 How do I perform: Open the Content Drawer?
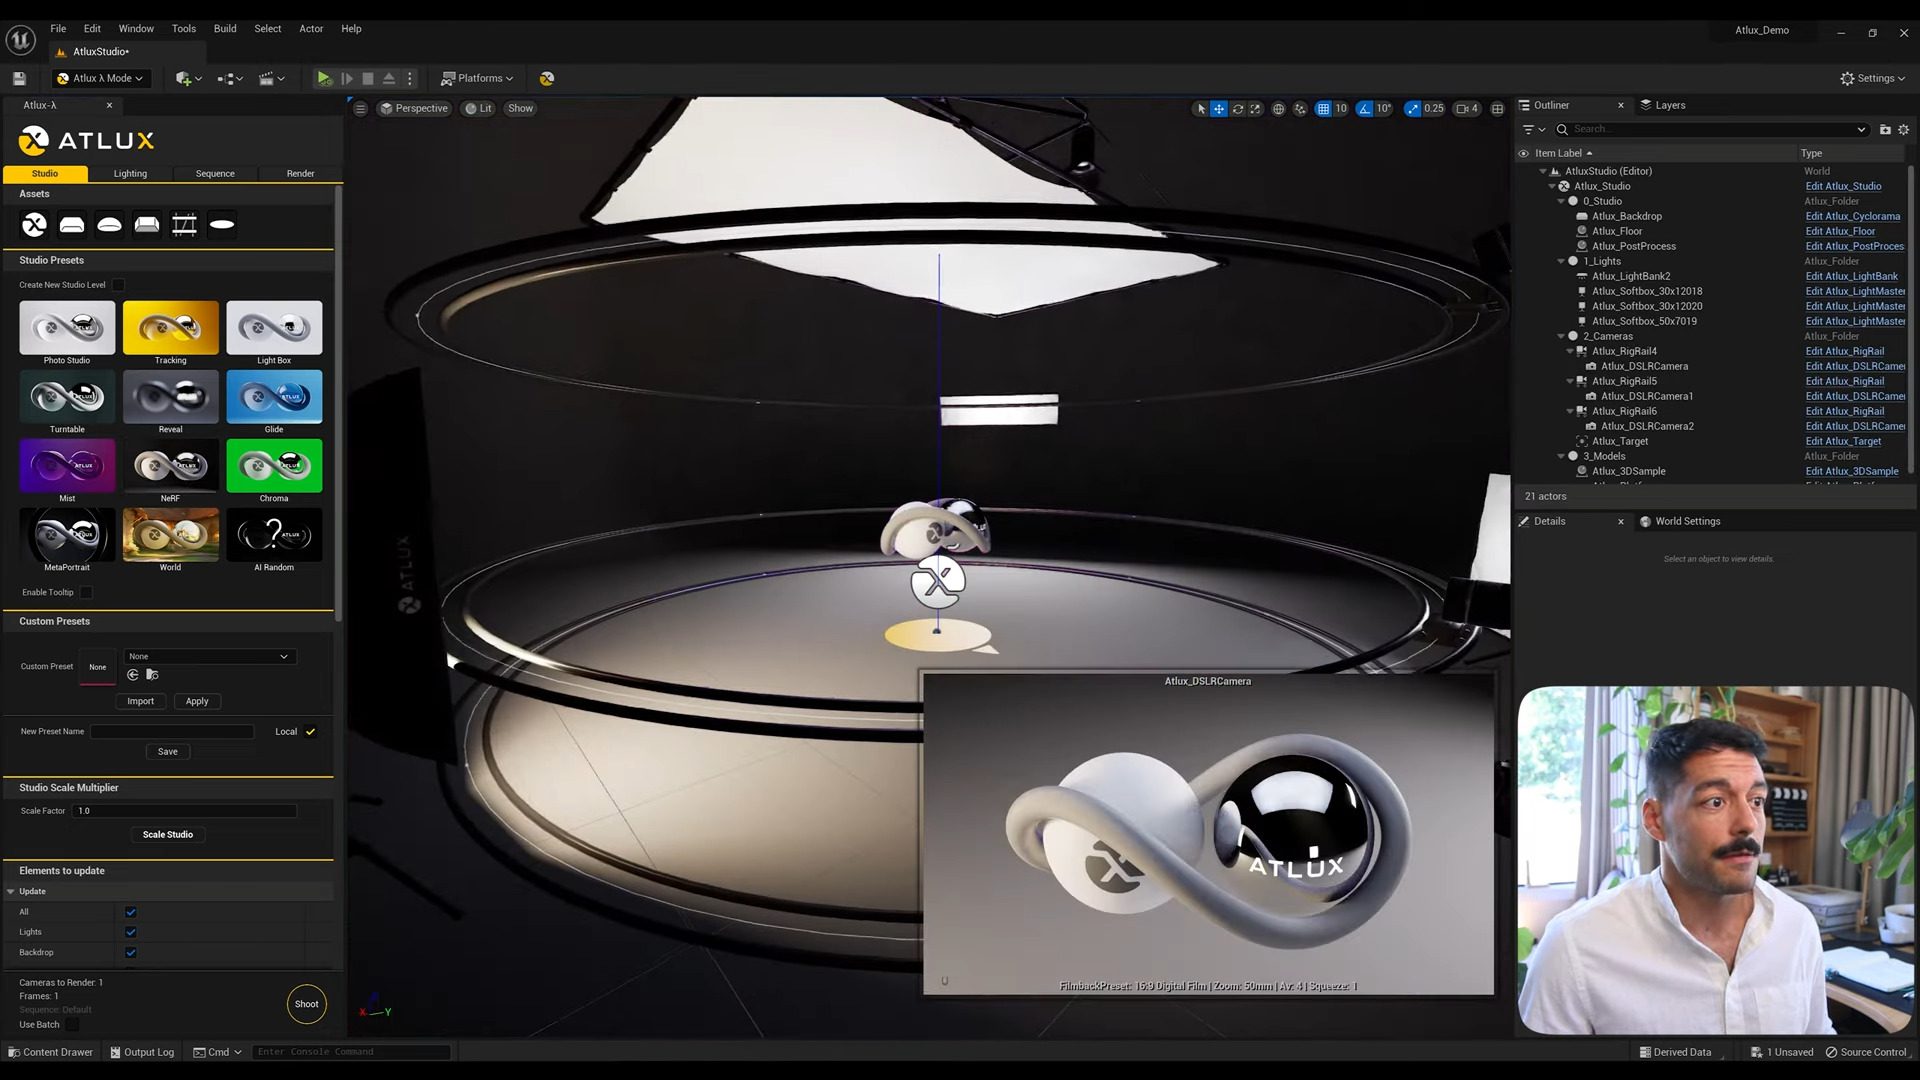coord(50,1052)
